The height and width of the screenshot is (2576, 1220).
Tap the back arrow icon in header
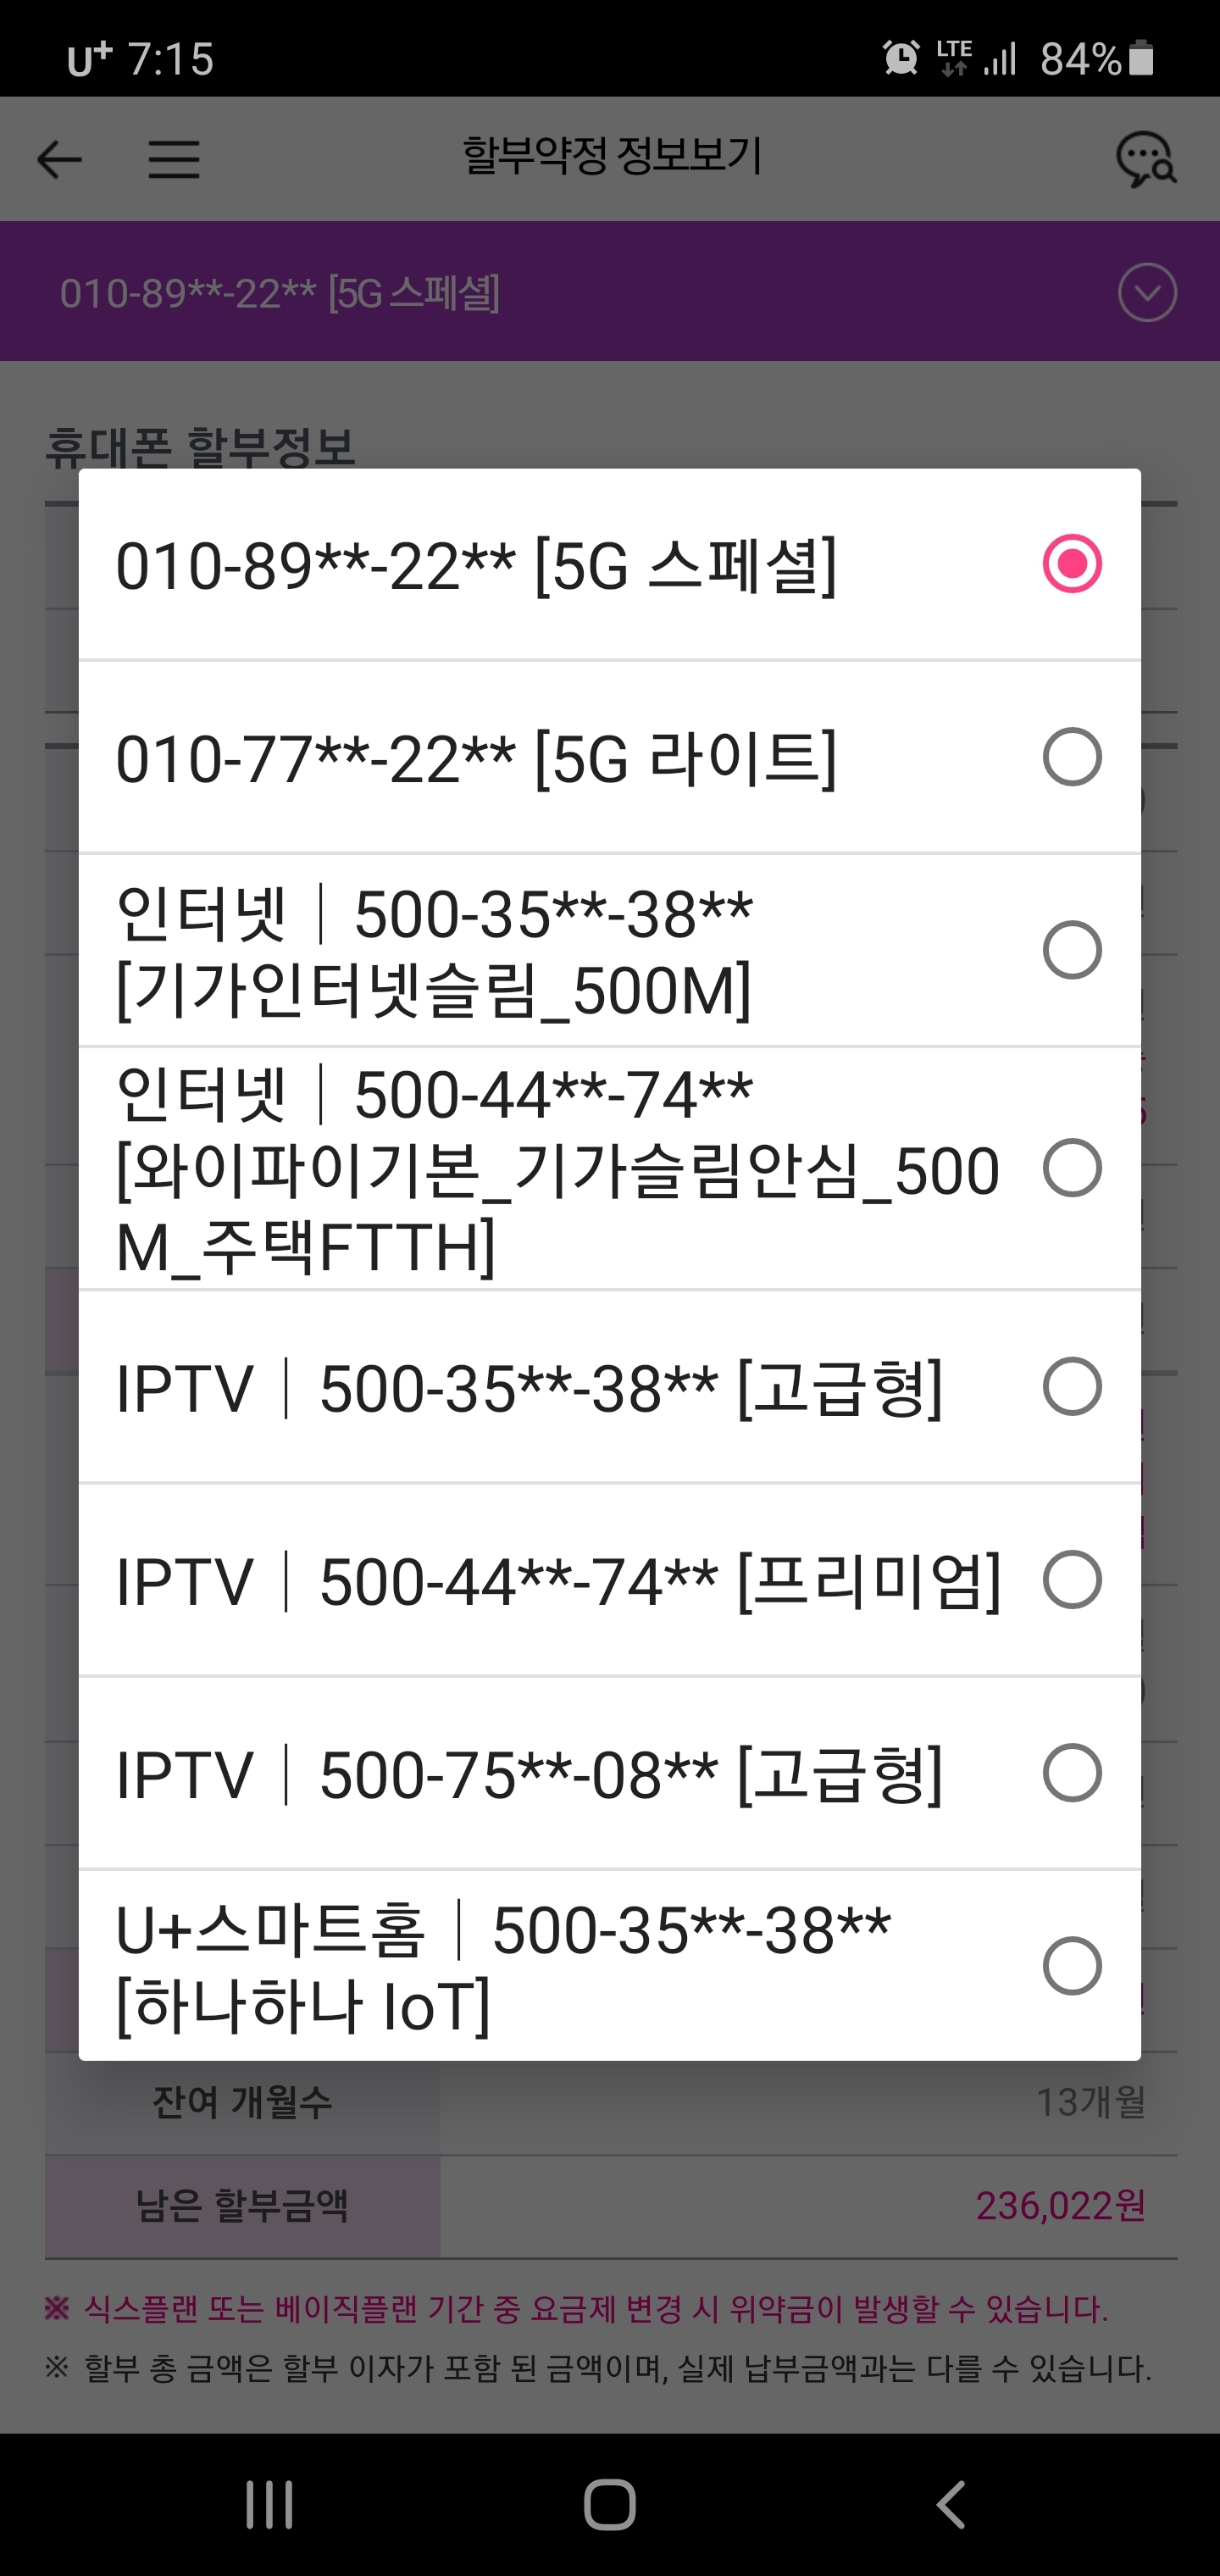point(59,159)
